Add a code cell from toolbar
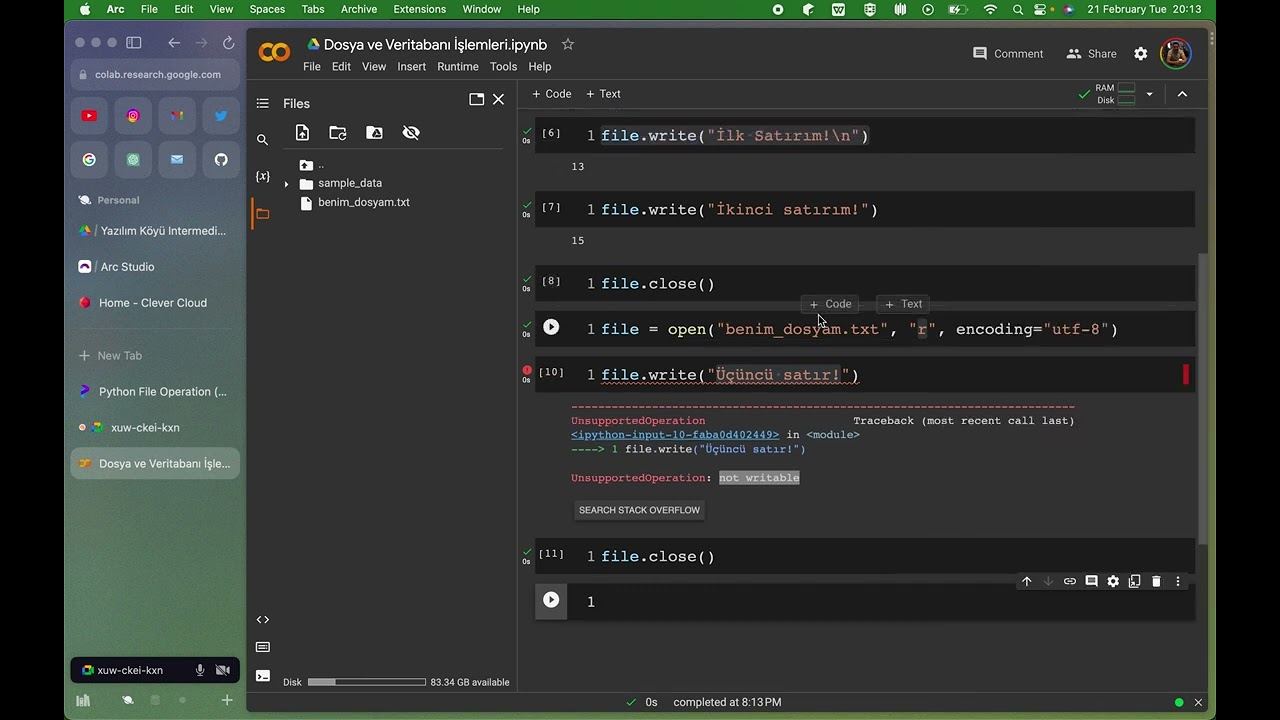1280x720 pixels. click(551, 94)
